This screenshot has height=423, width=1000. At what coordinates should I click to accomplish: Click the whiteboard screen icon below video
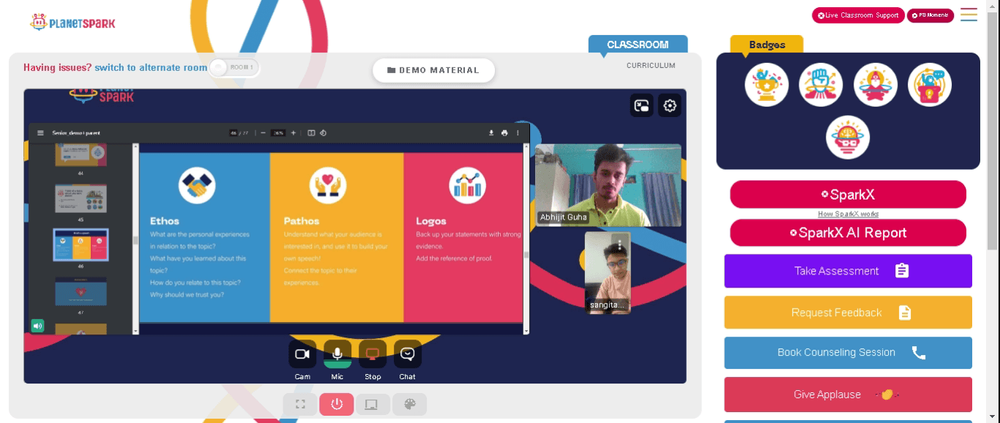point(373,404)
